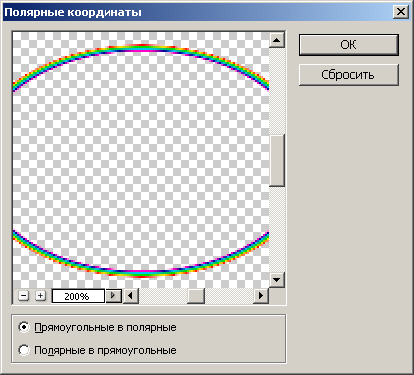Zoom out preview with the minus button
Image resolution: width=414 pixels, height=375 pixels.
[23, 296]
